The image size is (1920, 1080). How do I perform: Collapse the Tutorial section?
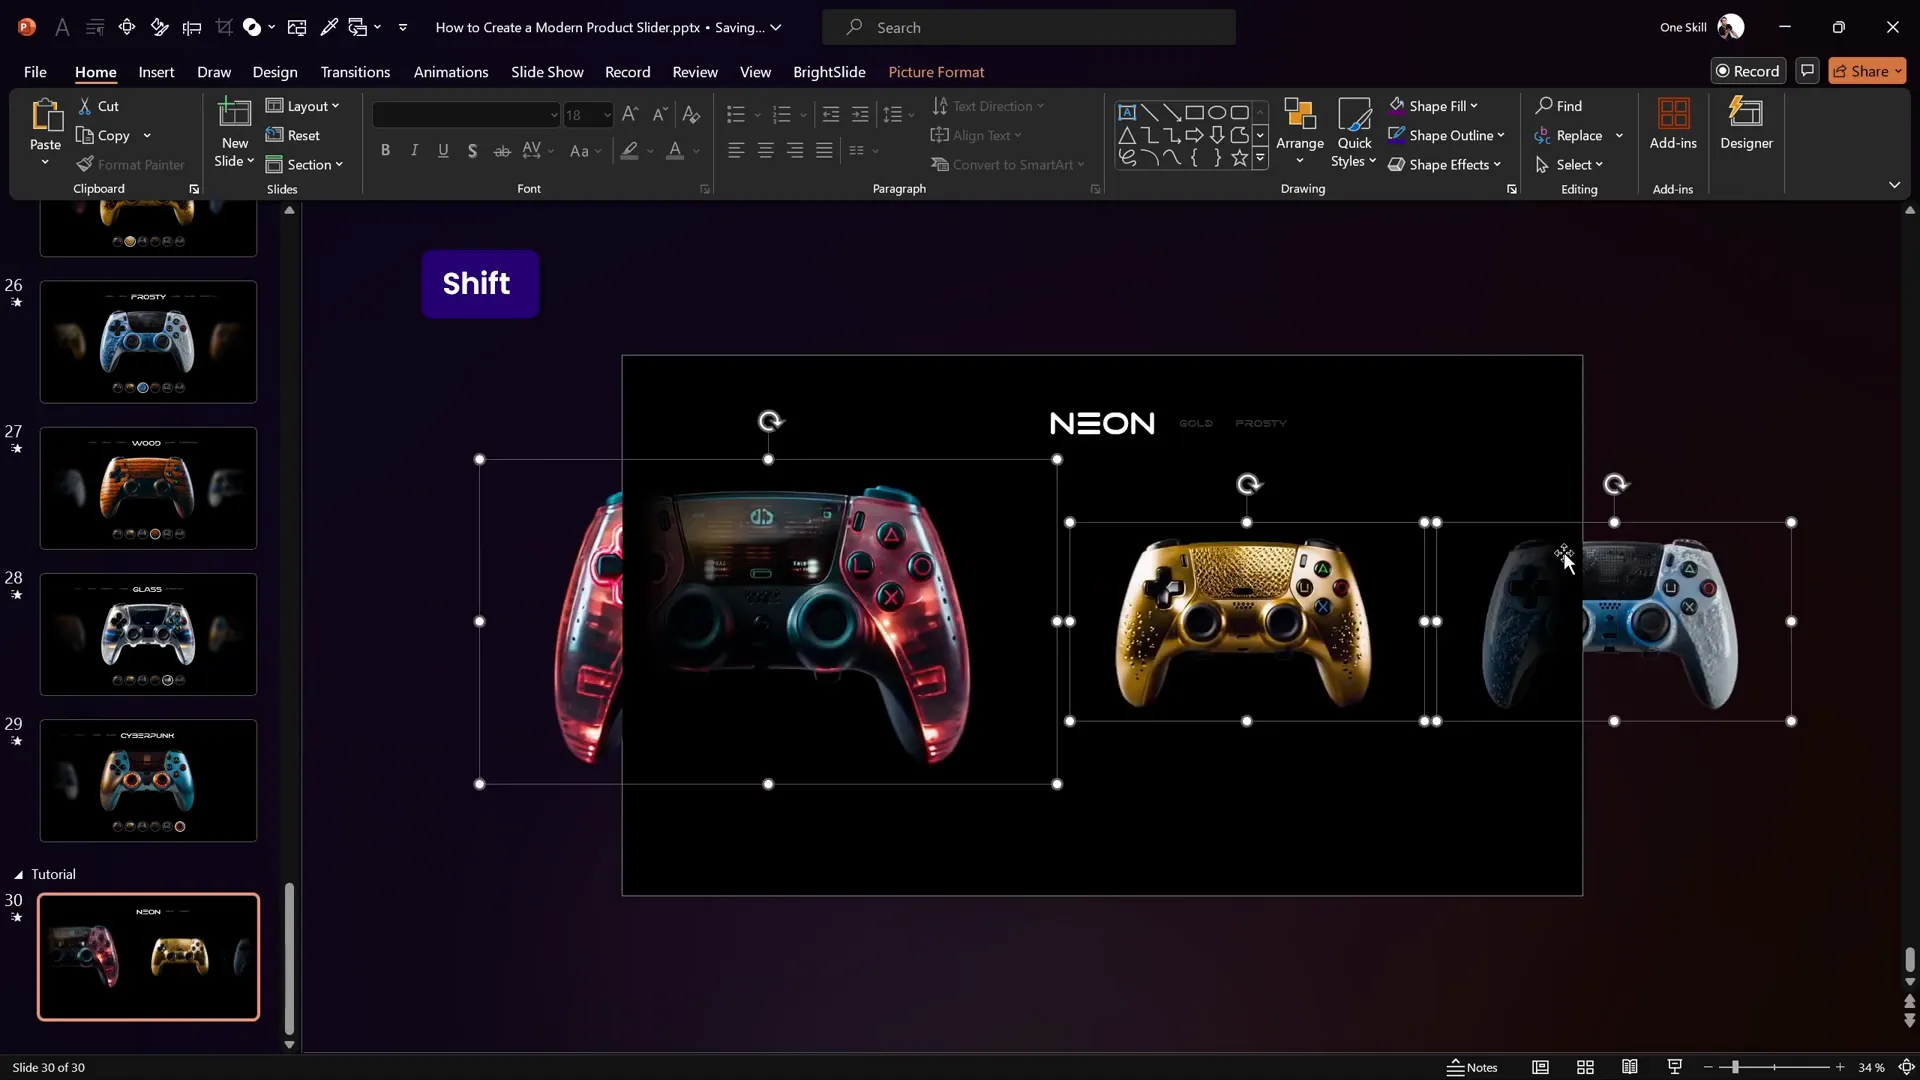(18, 875)
